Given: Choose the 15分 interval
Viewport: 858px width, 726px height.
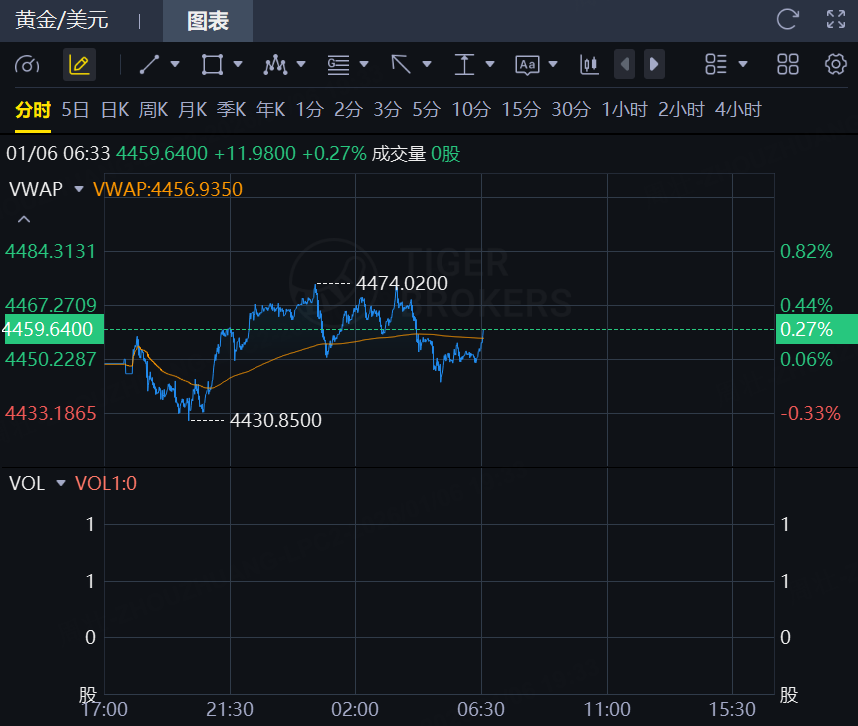Looking at the screenshot, I should [521, 110].
